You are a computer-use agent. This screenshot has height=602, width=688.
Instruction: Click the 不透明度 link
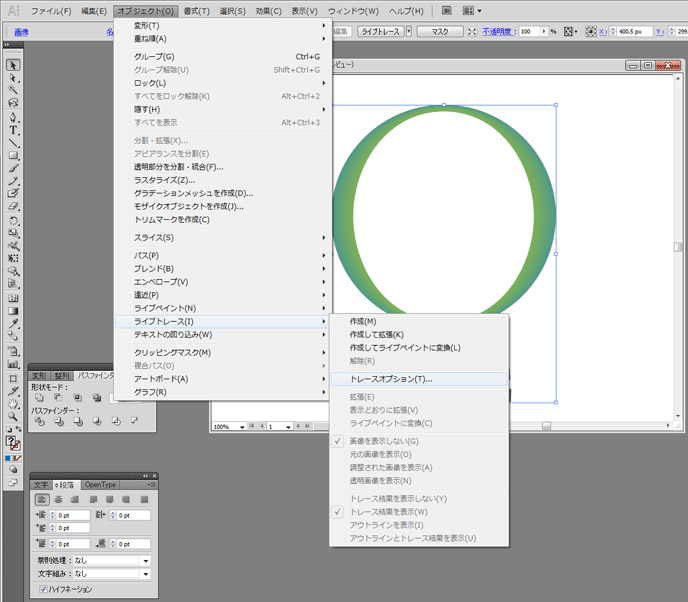click(497, 32)
